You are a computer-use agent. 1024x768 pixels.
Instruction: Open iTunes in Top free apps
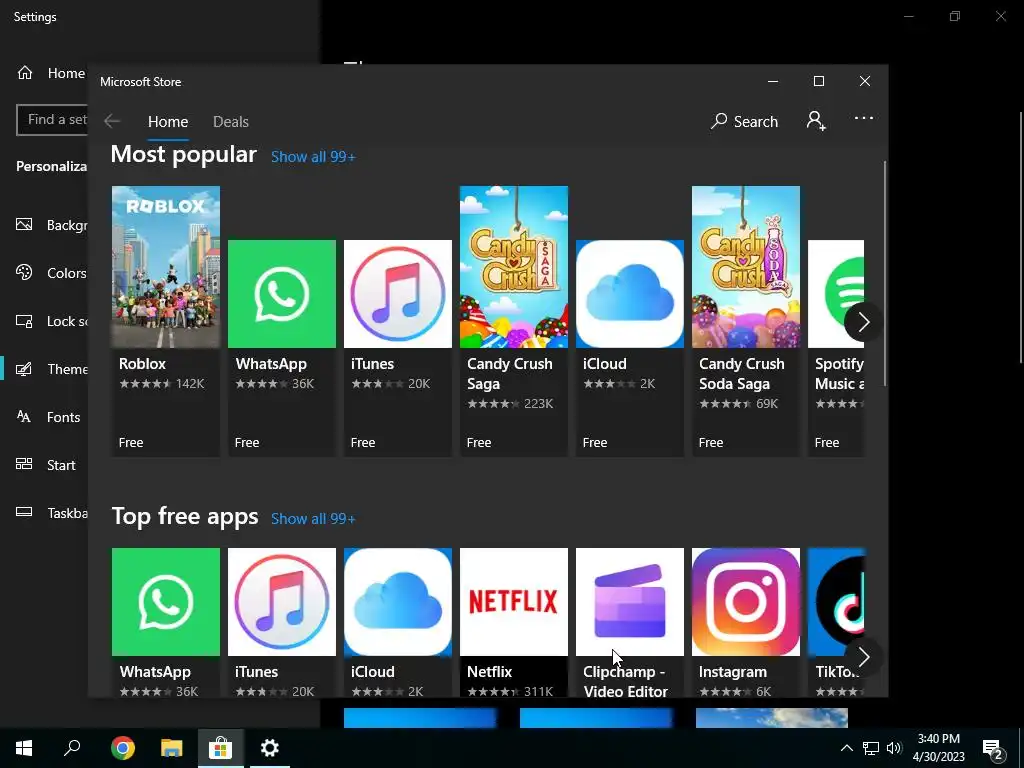click(281, 622)
